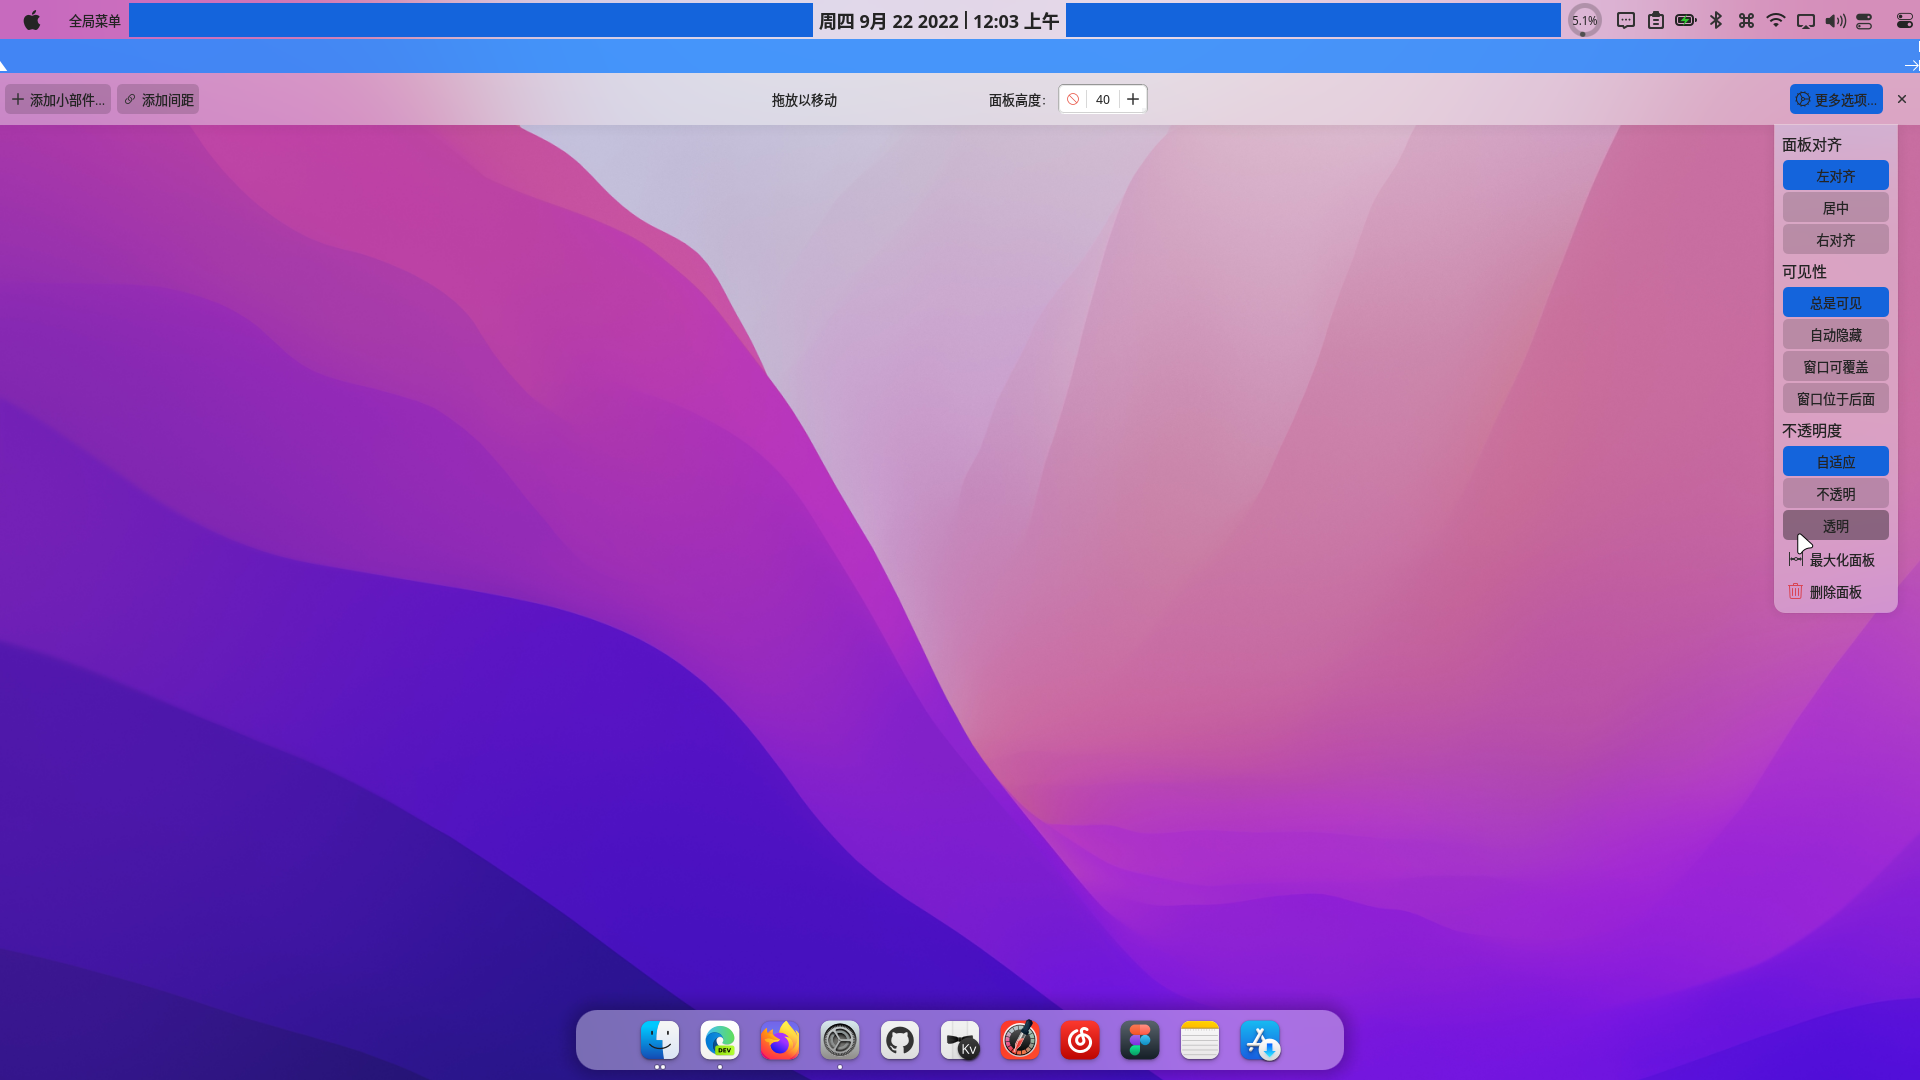Open the Bluetooth tray icon

[1716, 20]
